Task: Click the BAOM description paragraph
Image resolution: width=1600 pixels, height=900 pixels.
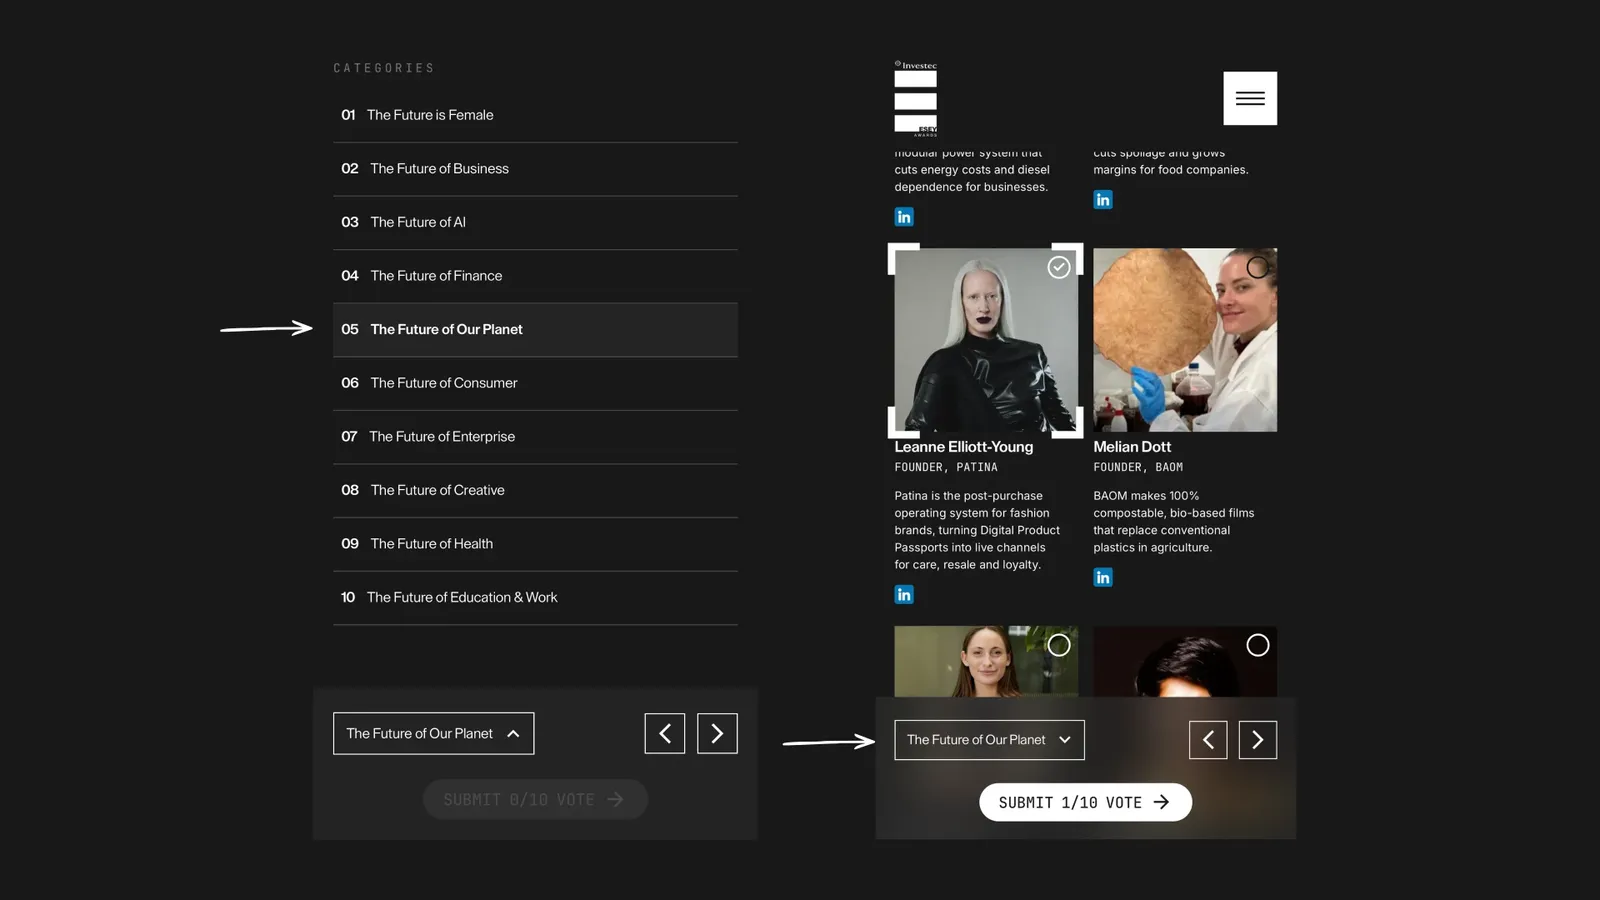Action: [1174, 522]
